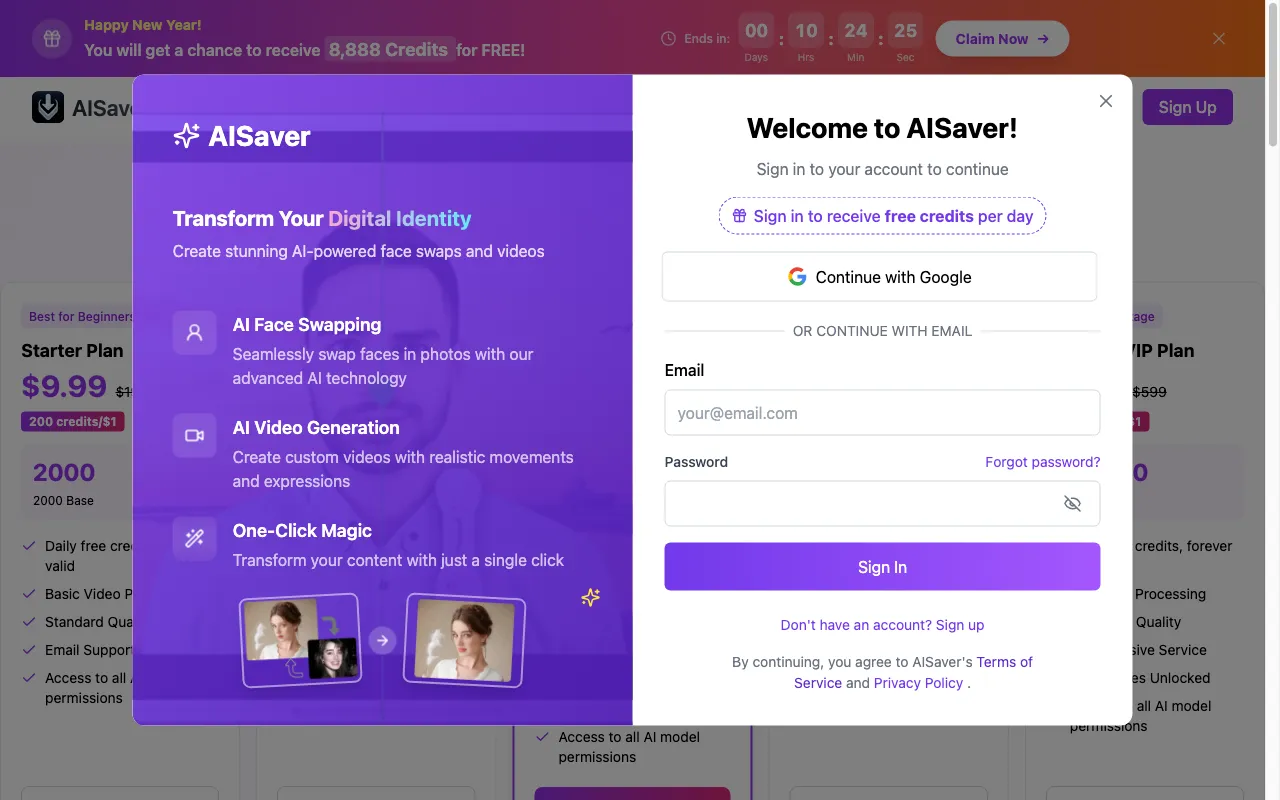This screenshot has width=1280, height=800.
Task: Click the Google logo icon
Action: point(797,277)
